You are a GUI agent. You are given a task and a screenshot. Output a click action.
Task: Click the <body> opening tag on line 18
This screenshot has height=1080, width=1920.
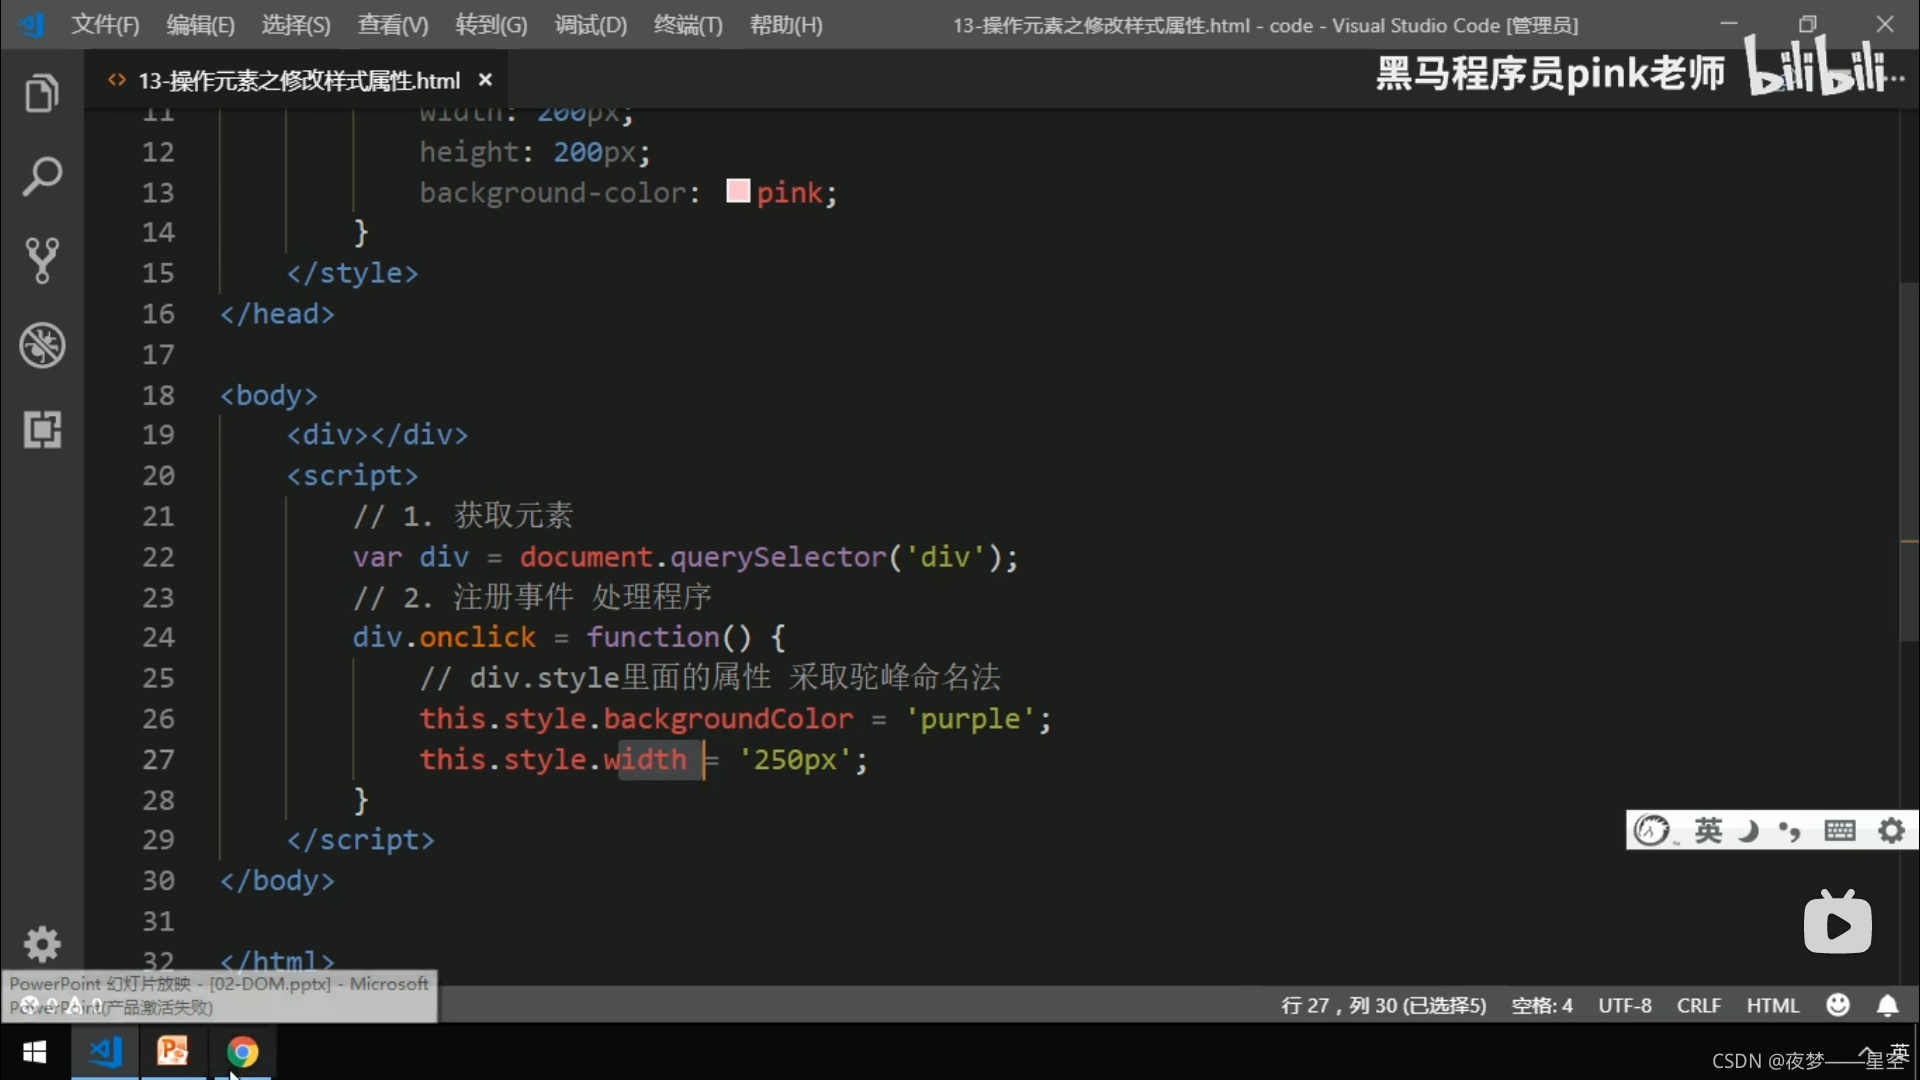point(269,395)
